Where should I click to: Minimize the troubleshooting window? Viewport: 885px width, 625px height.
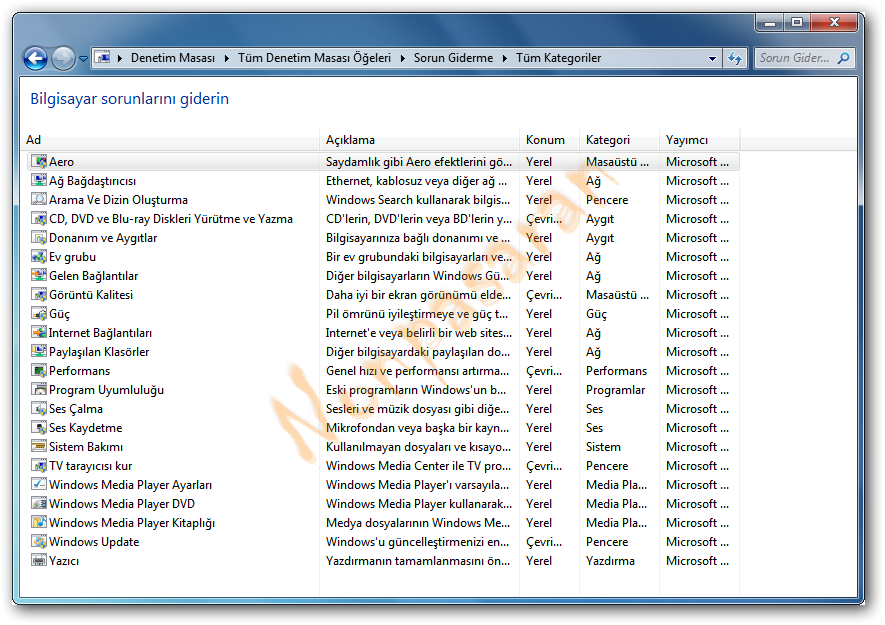click(x=770, y=23)
